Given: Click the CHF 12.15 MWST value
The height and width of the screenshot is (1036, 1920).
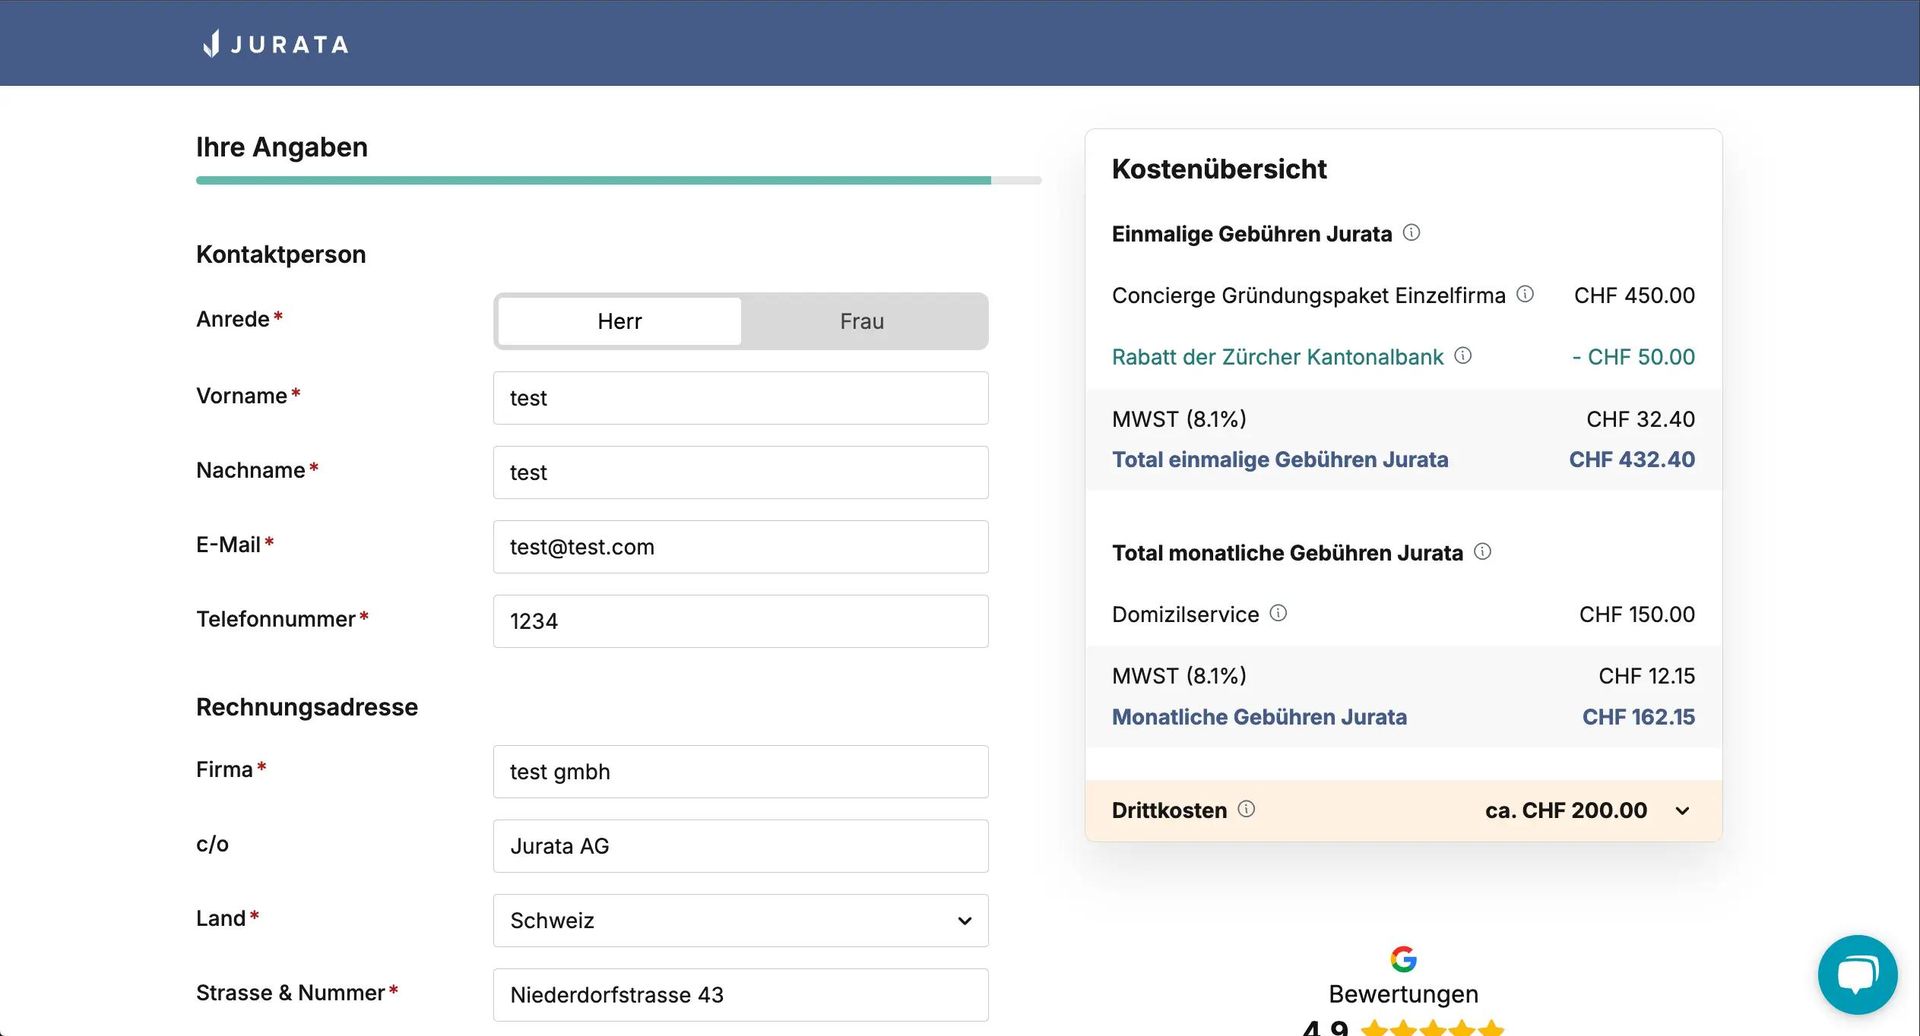Looking at the screenshot, I should 1647,676.
